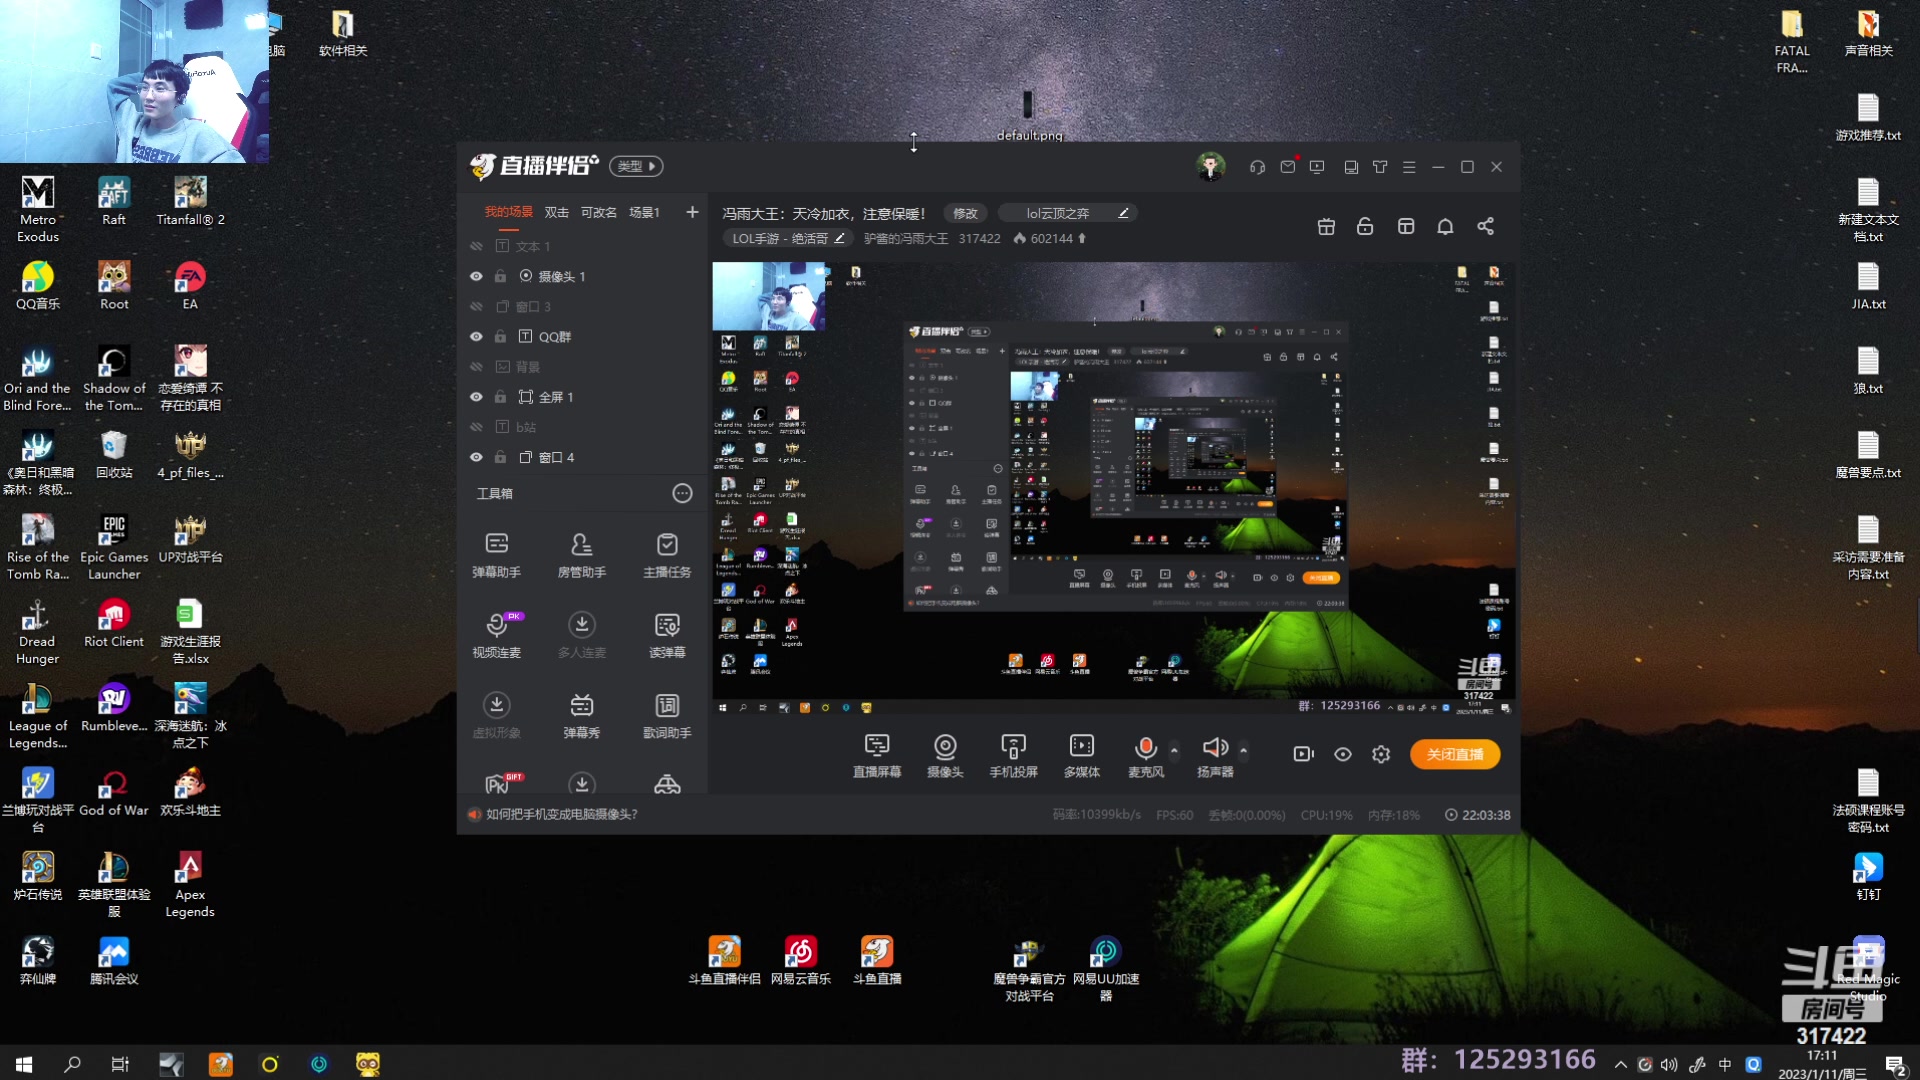Image resolution: width=1920 pixels, height=1080 pixels.
Task: Add a 摄像头 source from bottom toolbar
Action: (x=944, y=755)
